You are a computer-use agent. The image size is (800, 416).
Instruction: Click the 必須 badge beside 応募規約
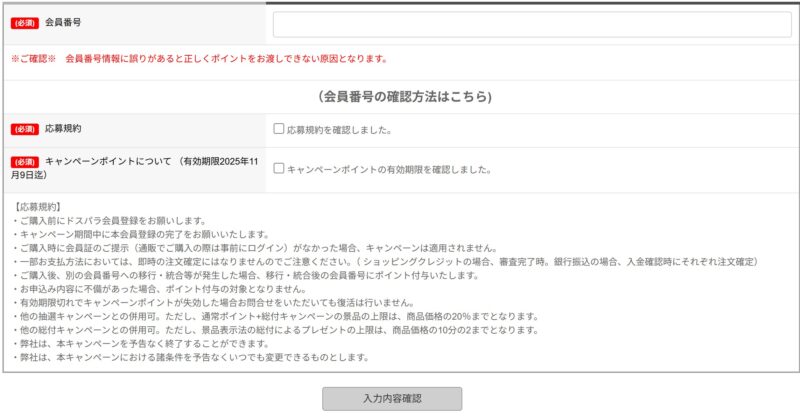[25, 129]
